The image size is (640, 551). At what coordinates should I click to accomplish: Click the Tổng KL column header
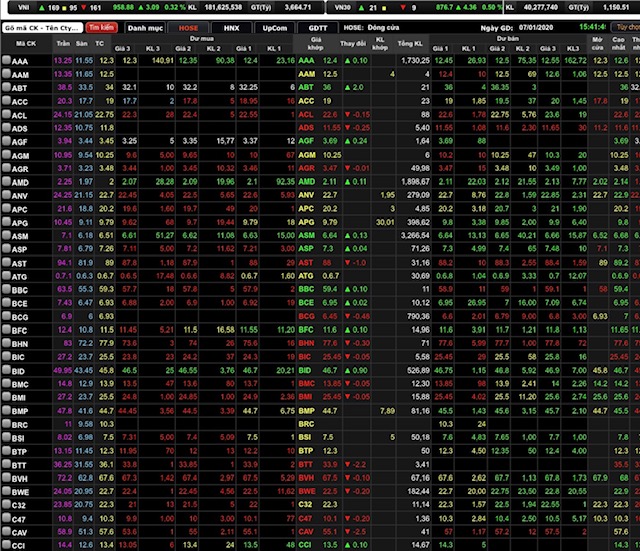coord(410,44)
